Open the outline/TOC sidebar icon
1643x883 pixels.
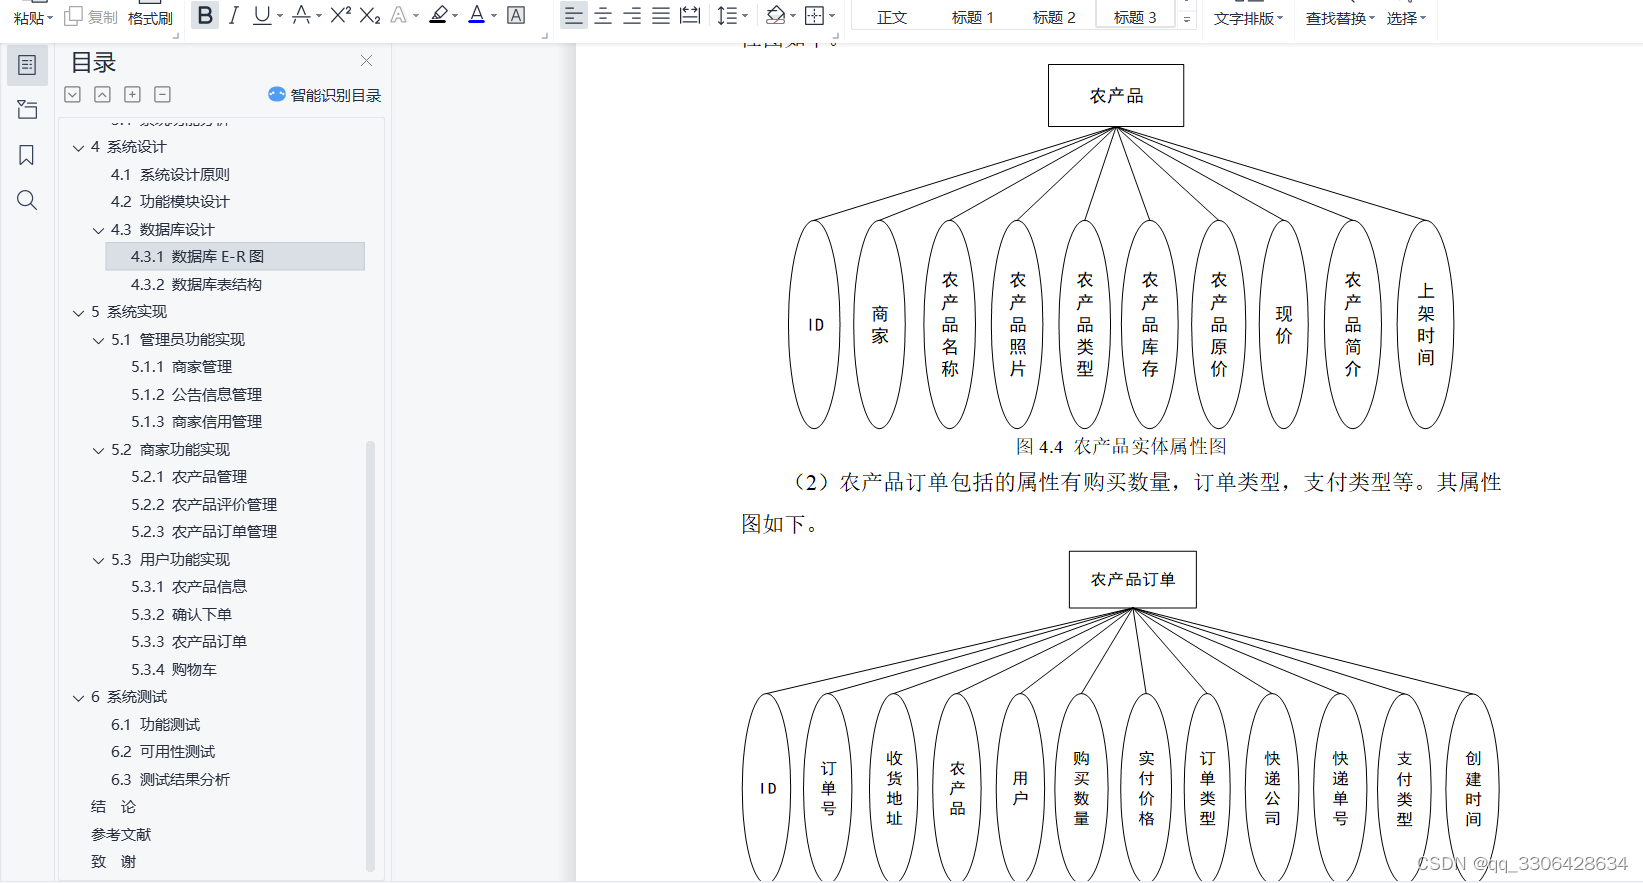pyautogui.click(x=27, y=65)
